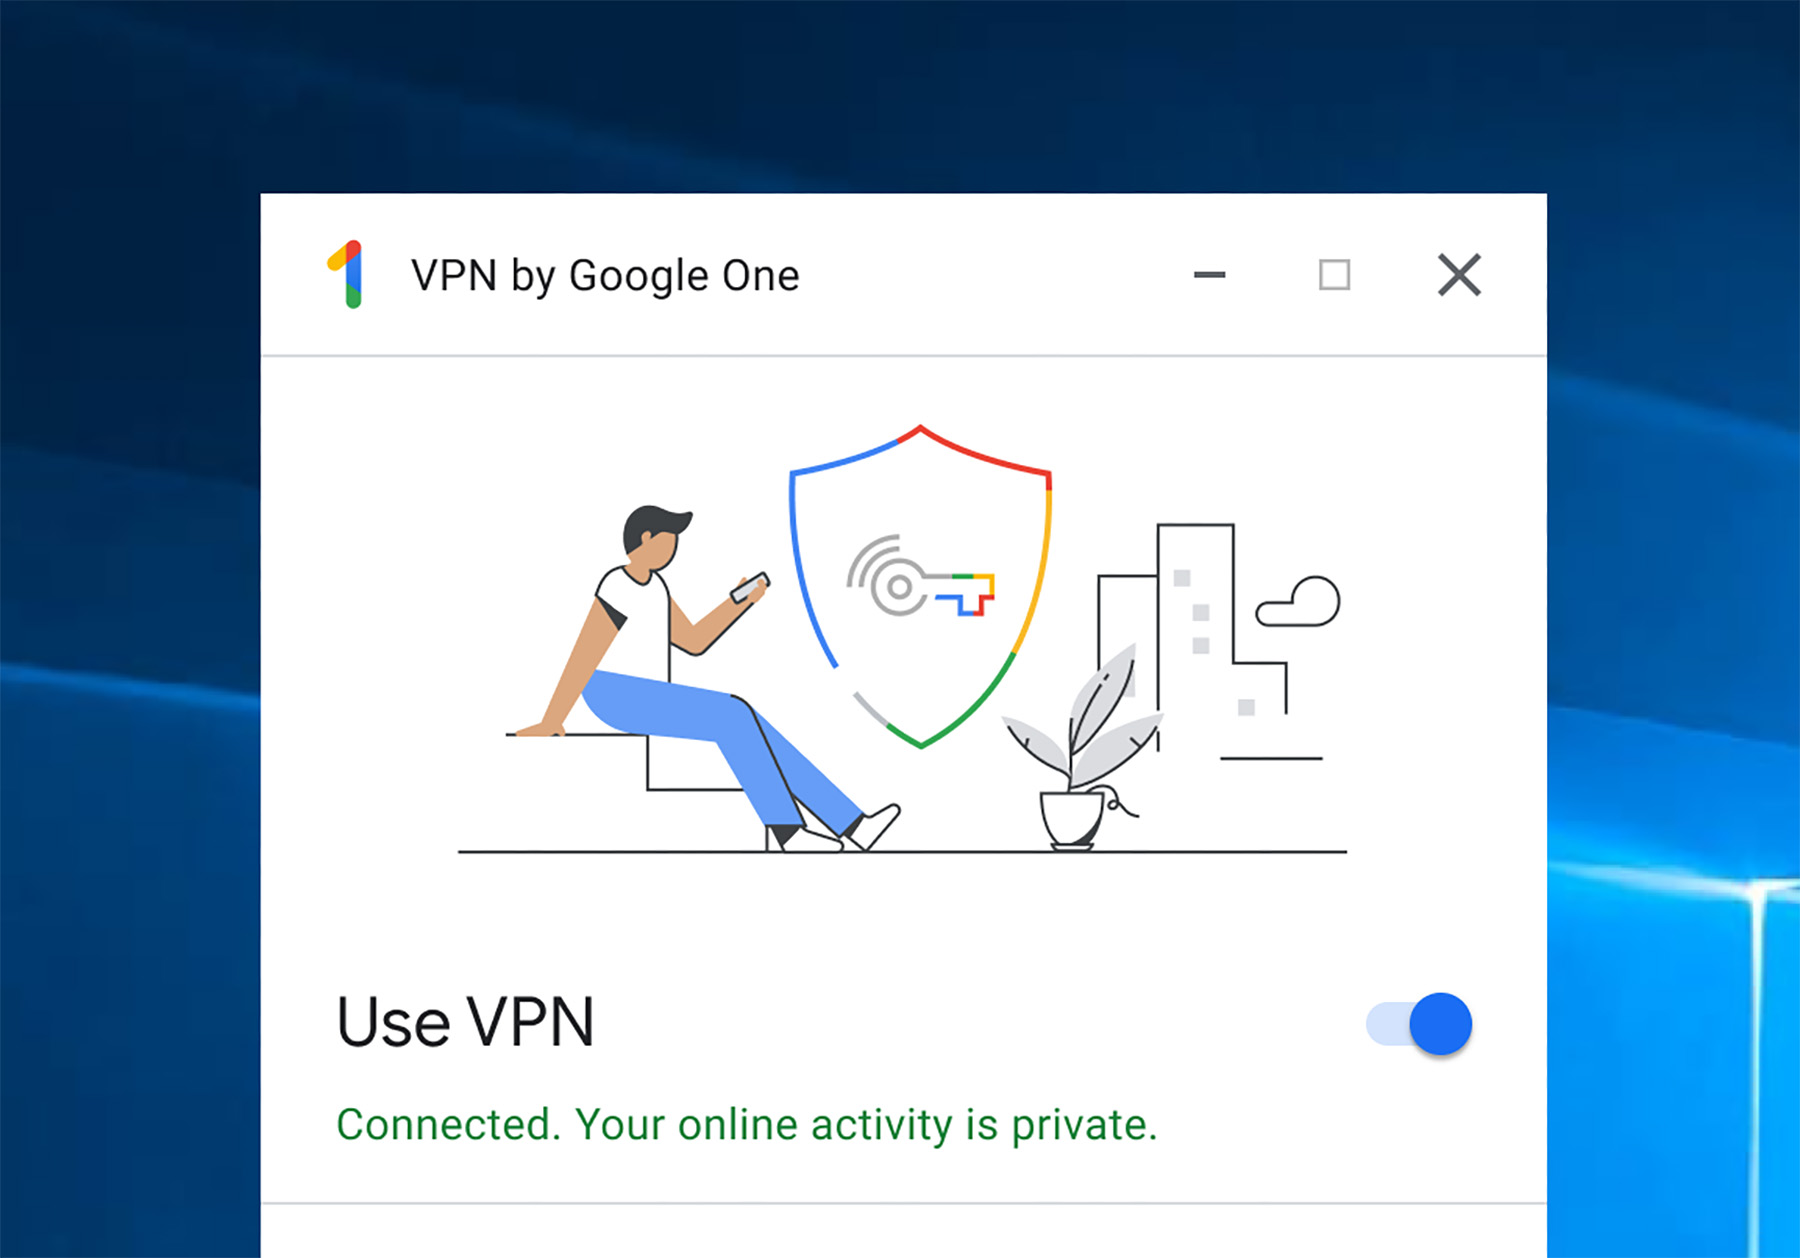The image size is (1800, 1258).
Task: Maximize the VPN window
Action: [x=1334, y=274]
